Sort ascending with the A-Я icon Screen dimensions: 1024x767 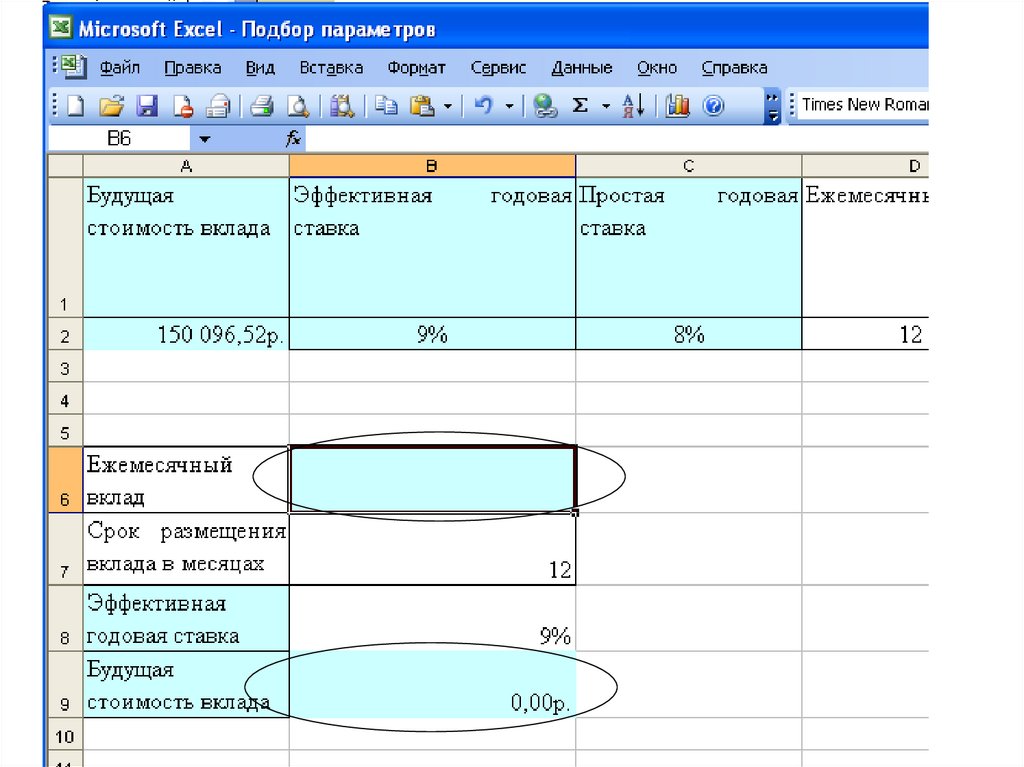point(633,105)
